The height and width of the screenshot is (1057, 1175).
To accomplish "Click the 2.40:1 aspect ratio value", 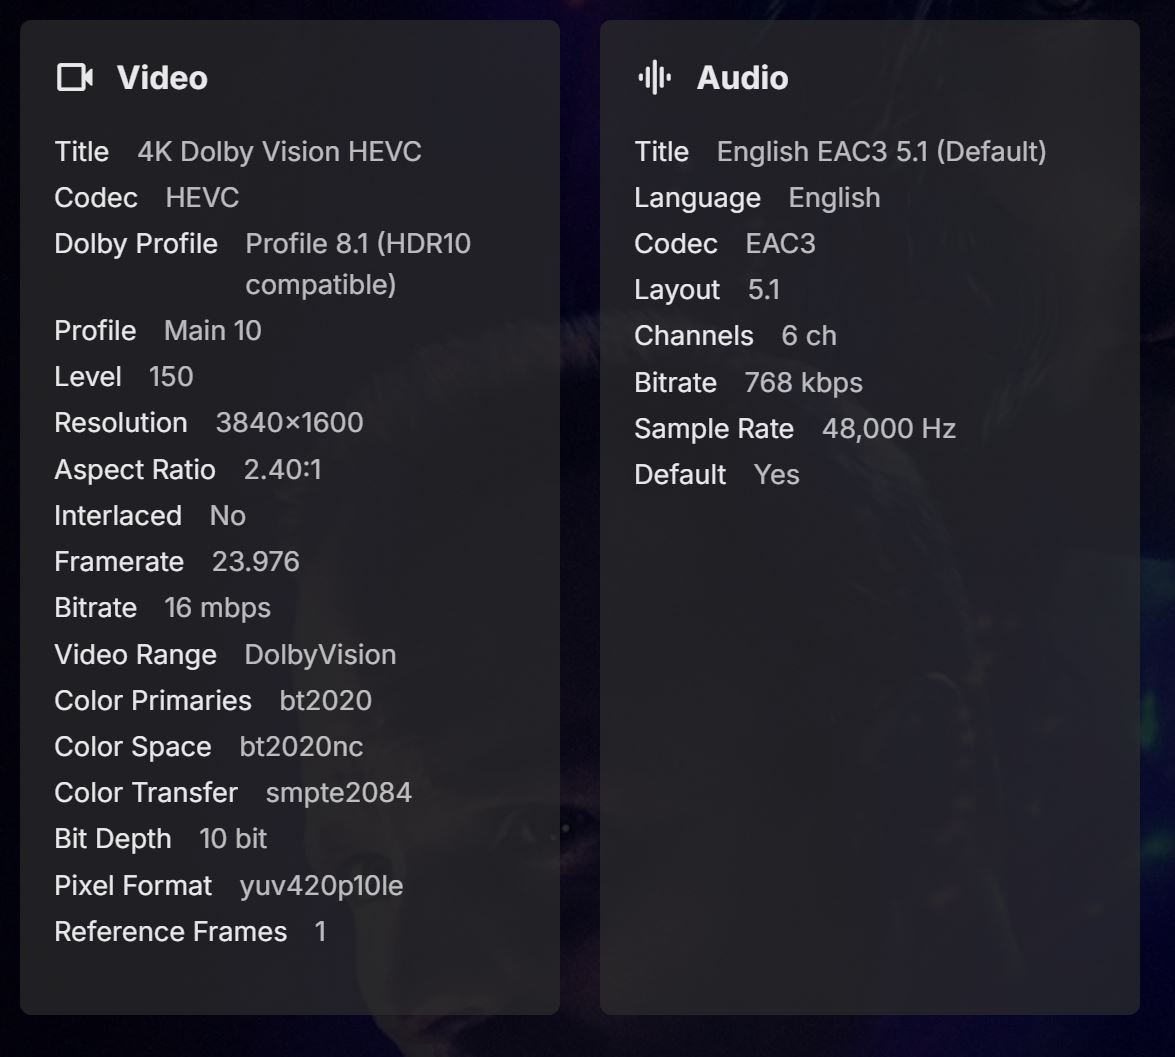I will point(283,470).
